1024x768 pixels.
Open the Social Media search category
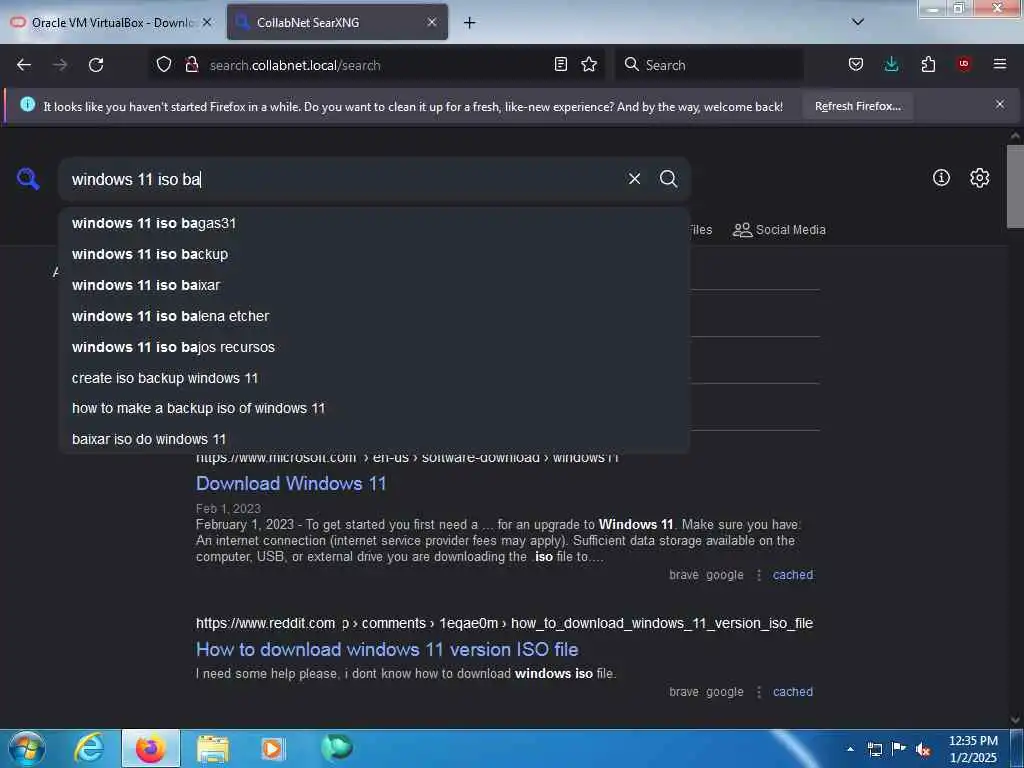click(779, 230)
